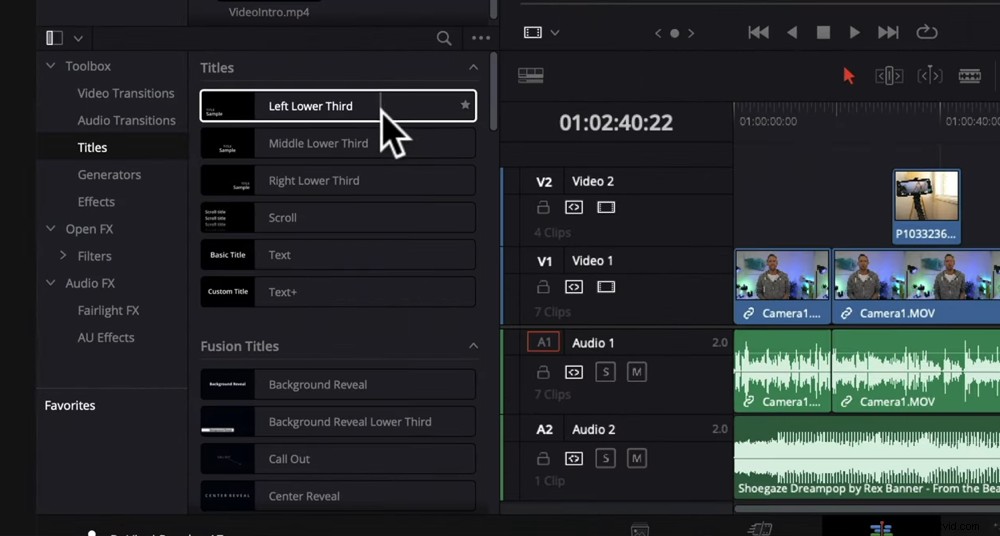Open the viewer mode dropdown arrow
The height and width of the screenshot is (536, 1000).
(554, 33)
